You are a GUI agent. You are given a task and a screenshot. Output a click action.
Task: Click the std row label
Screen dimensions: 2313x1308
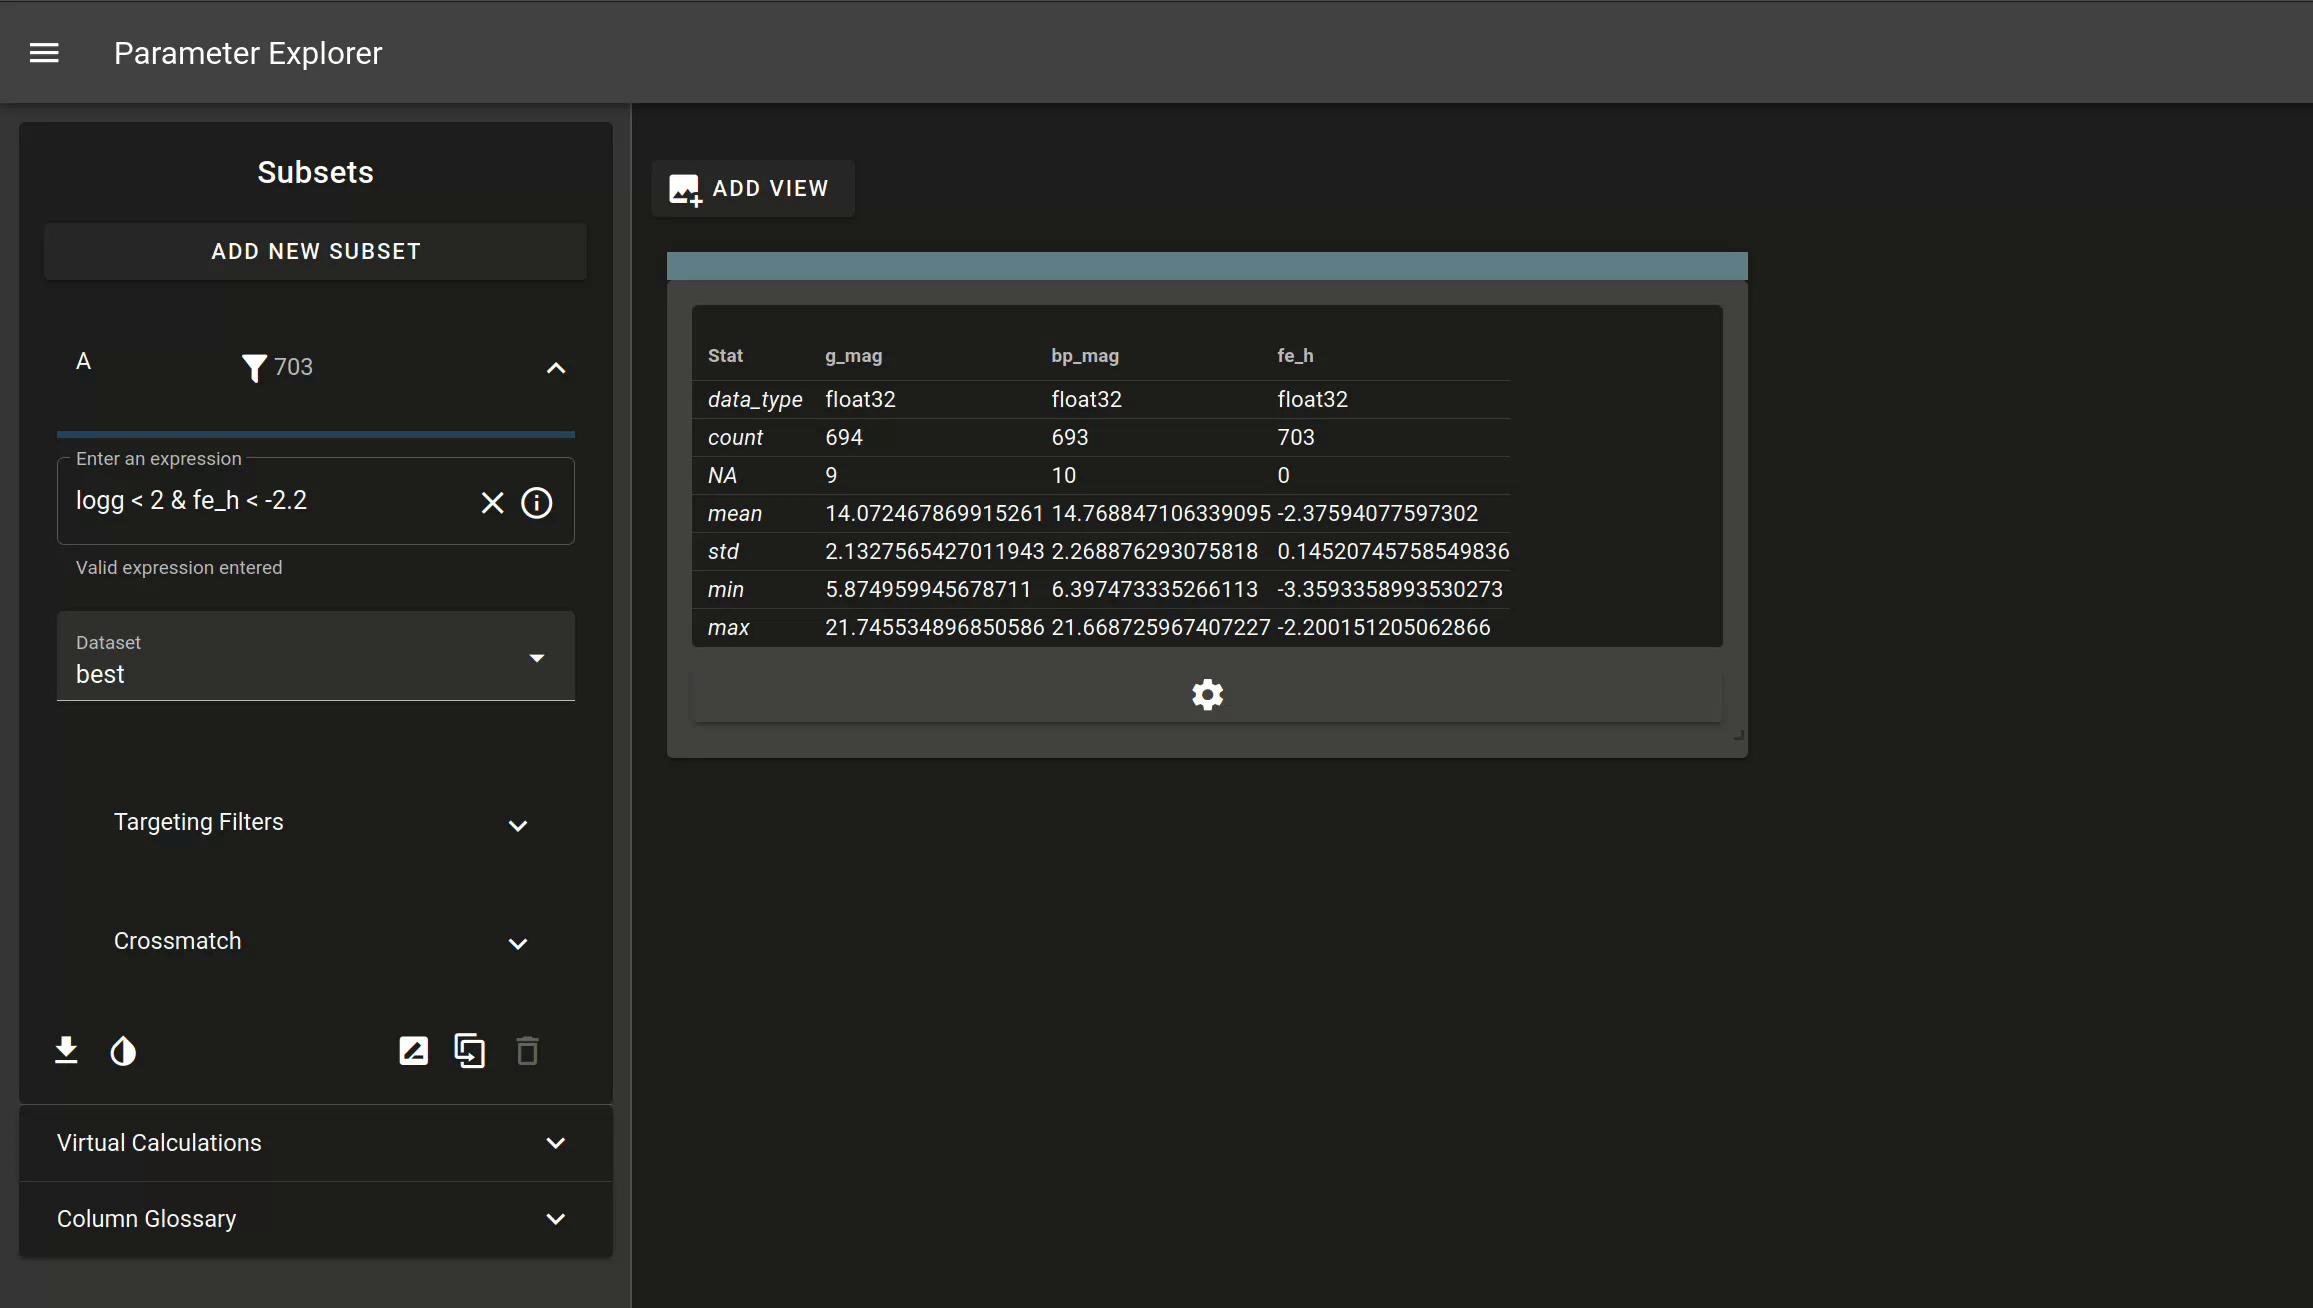point(723,552)
